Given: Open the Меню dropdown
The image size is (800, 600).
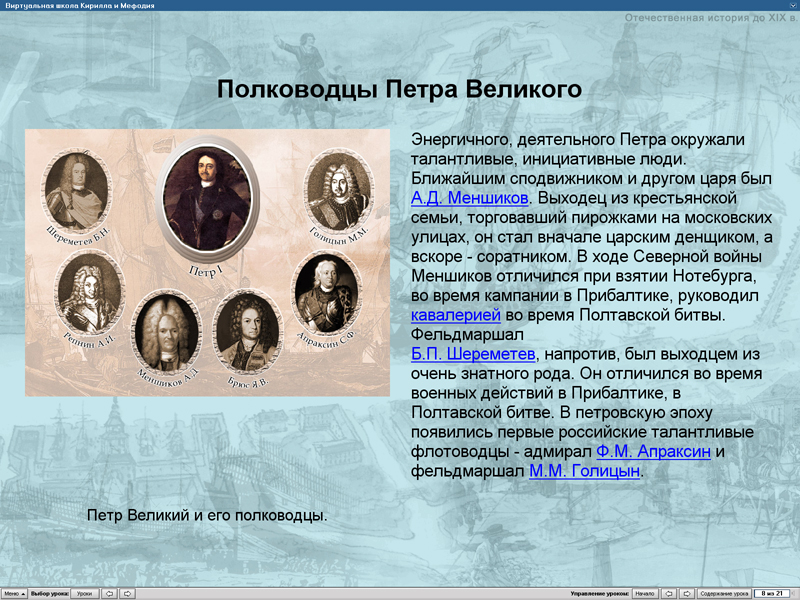Looking at the screenshot, I should coord(15,592).
